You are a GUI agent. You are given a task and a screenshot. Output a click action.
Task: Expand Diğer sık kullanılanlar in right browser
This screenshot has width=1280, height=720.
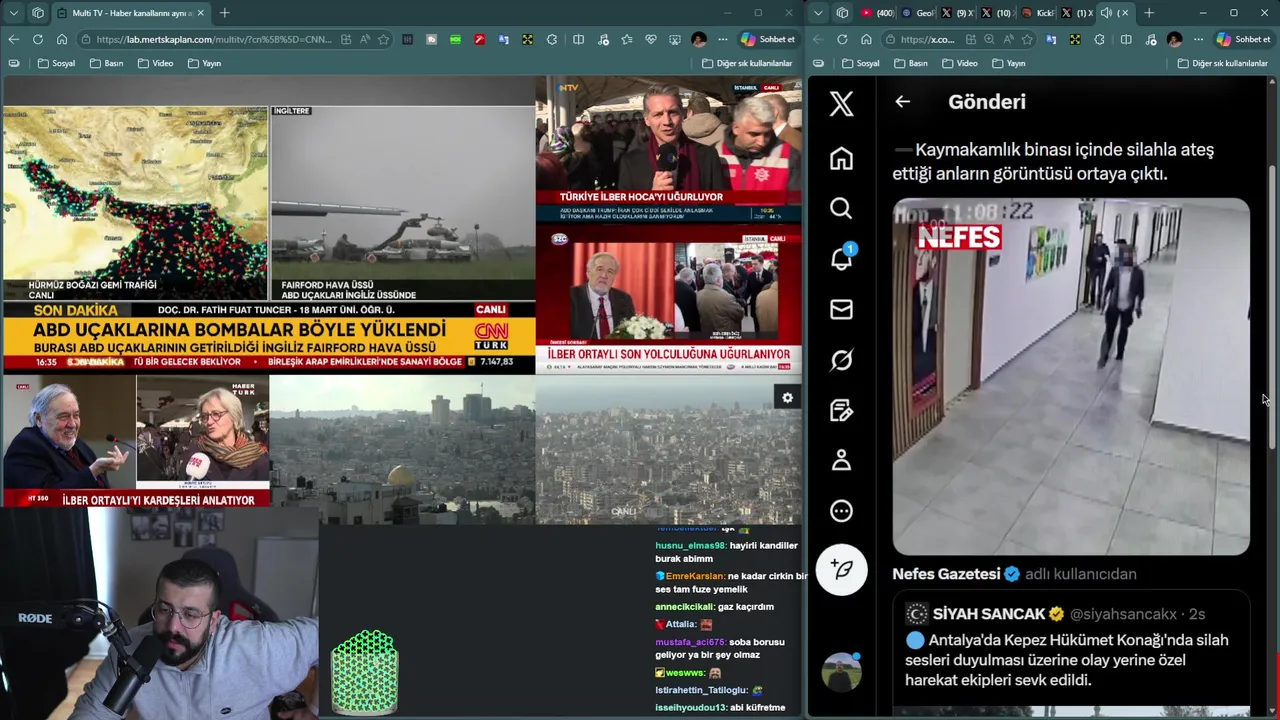click(x=1223, y=63)
